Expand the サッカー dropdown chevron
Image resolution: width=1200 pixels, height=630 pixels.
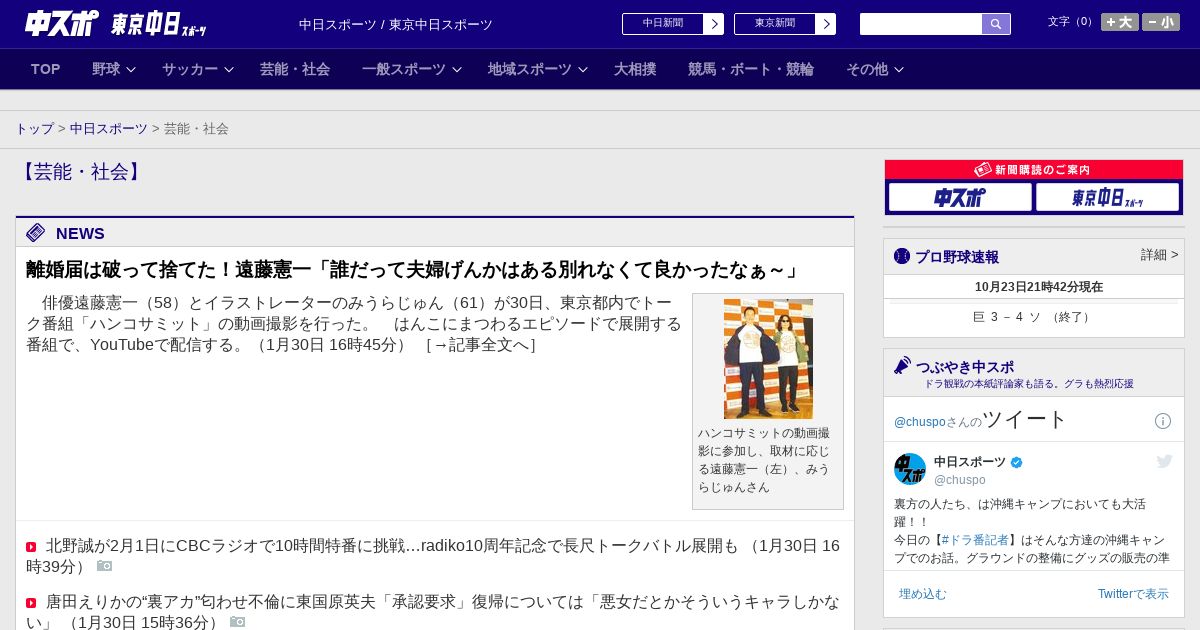pos(228,70)
